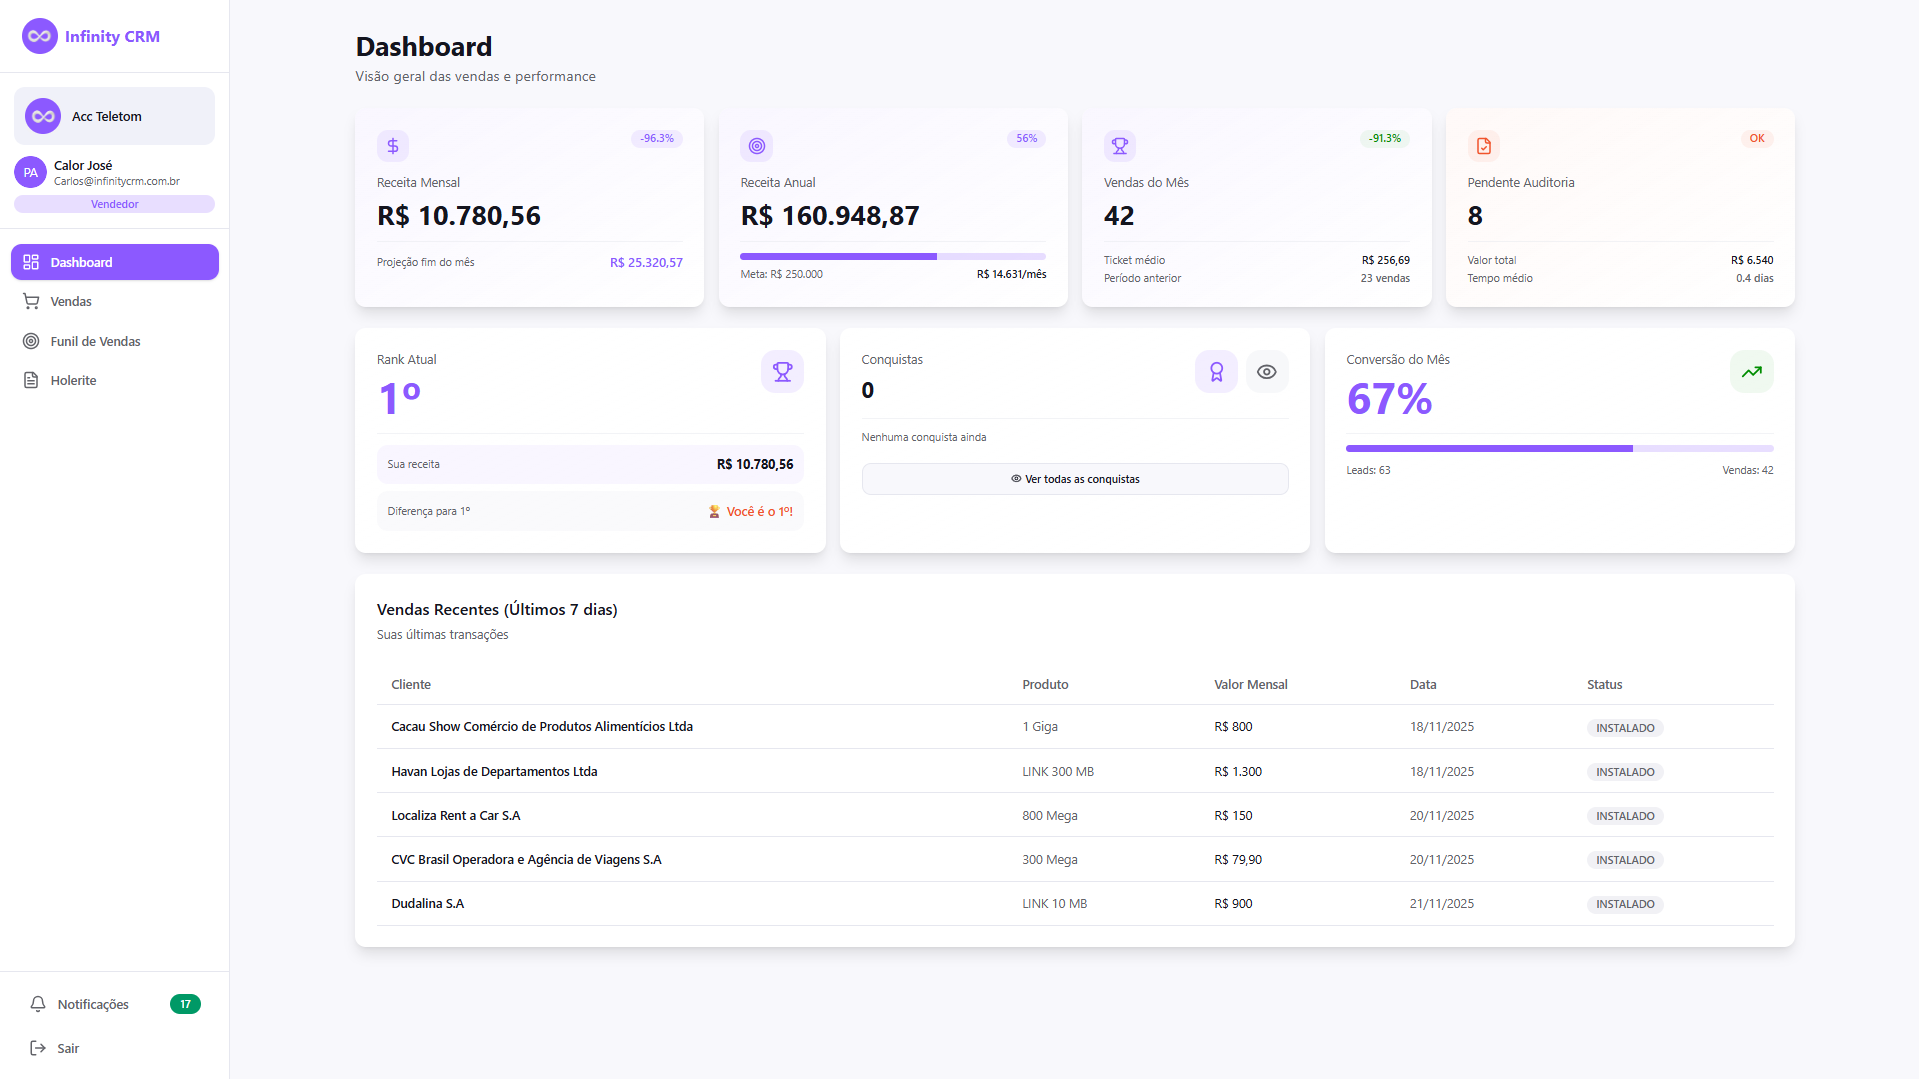Click the trophy icon in Rank Atual card
Screen dimensions: 1919x1079
782,372
